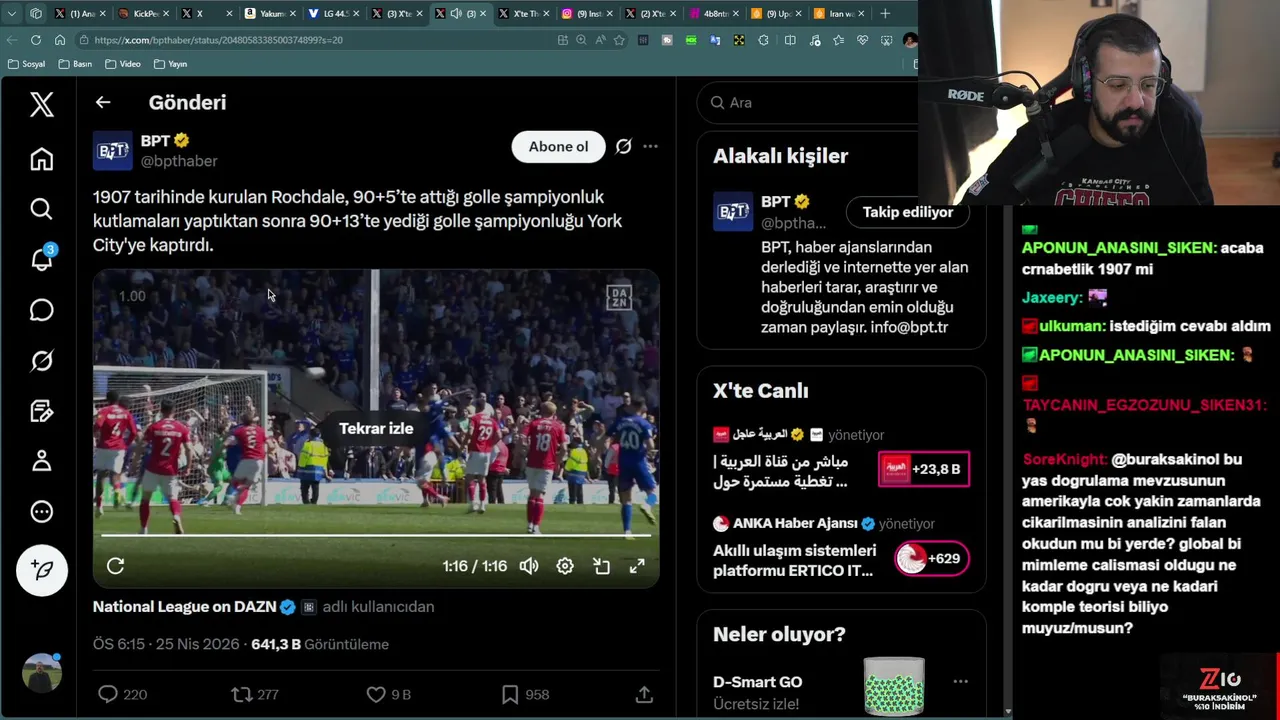Open browser split screen icon
Image resolution: width=1280 pixels, height=720 pixels.
790,40
